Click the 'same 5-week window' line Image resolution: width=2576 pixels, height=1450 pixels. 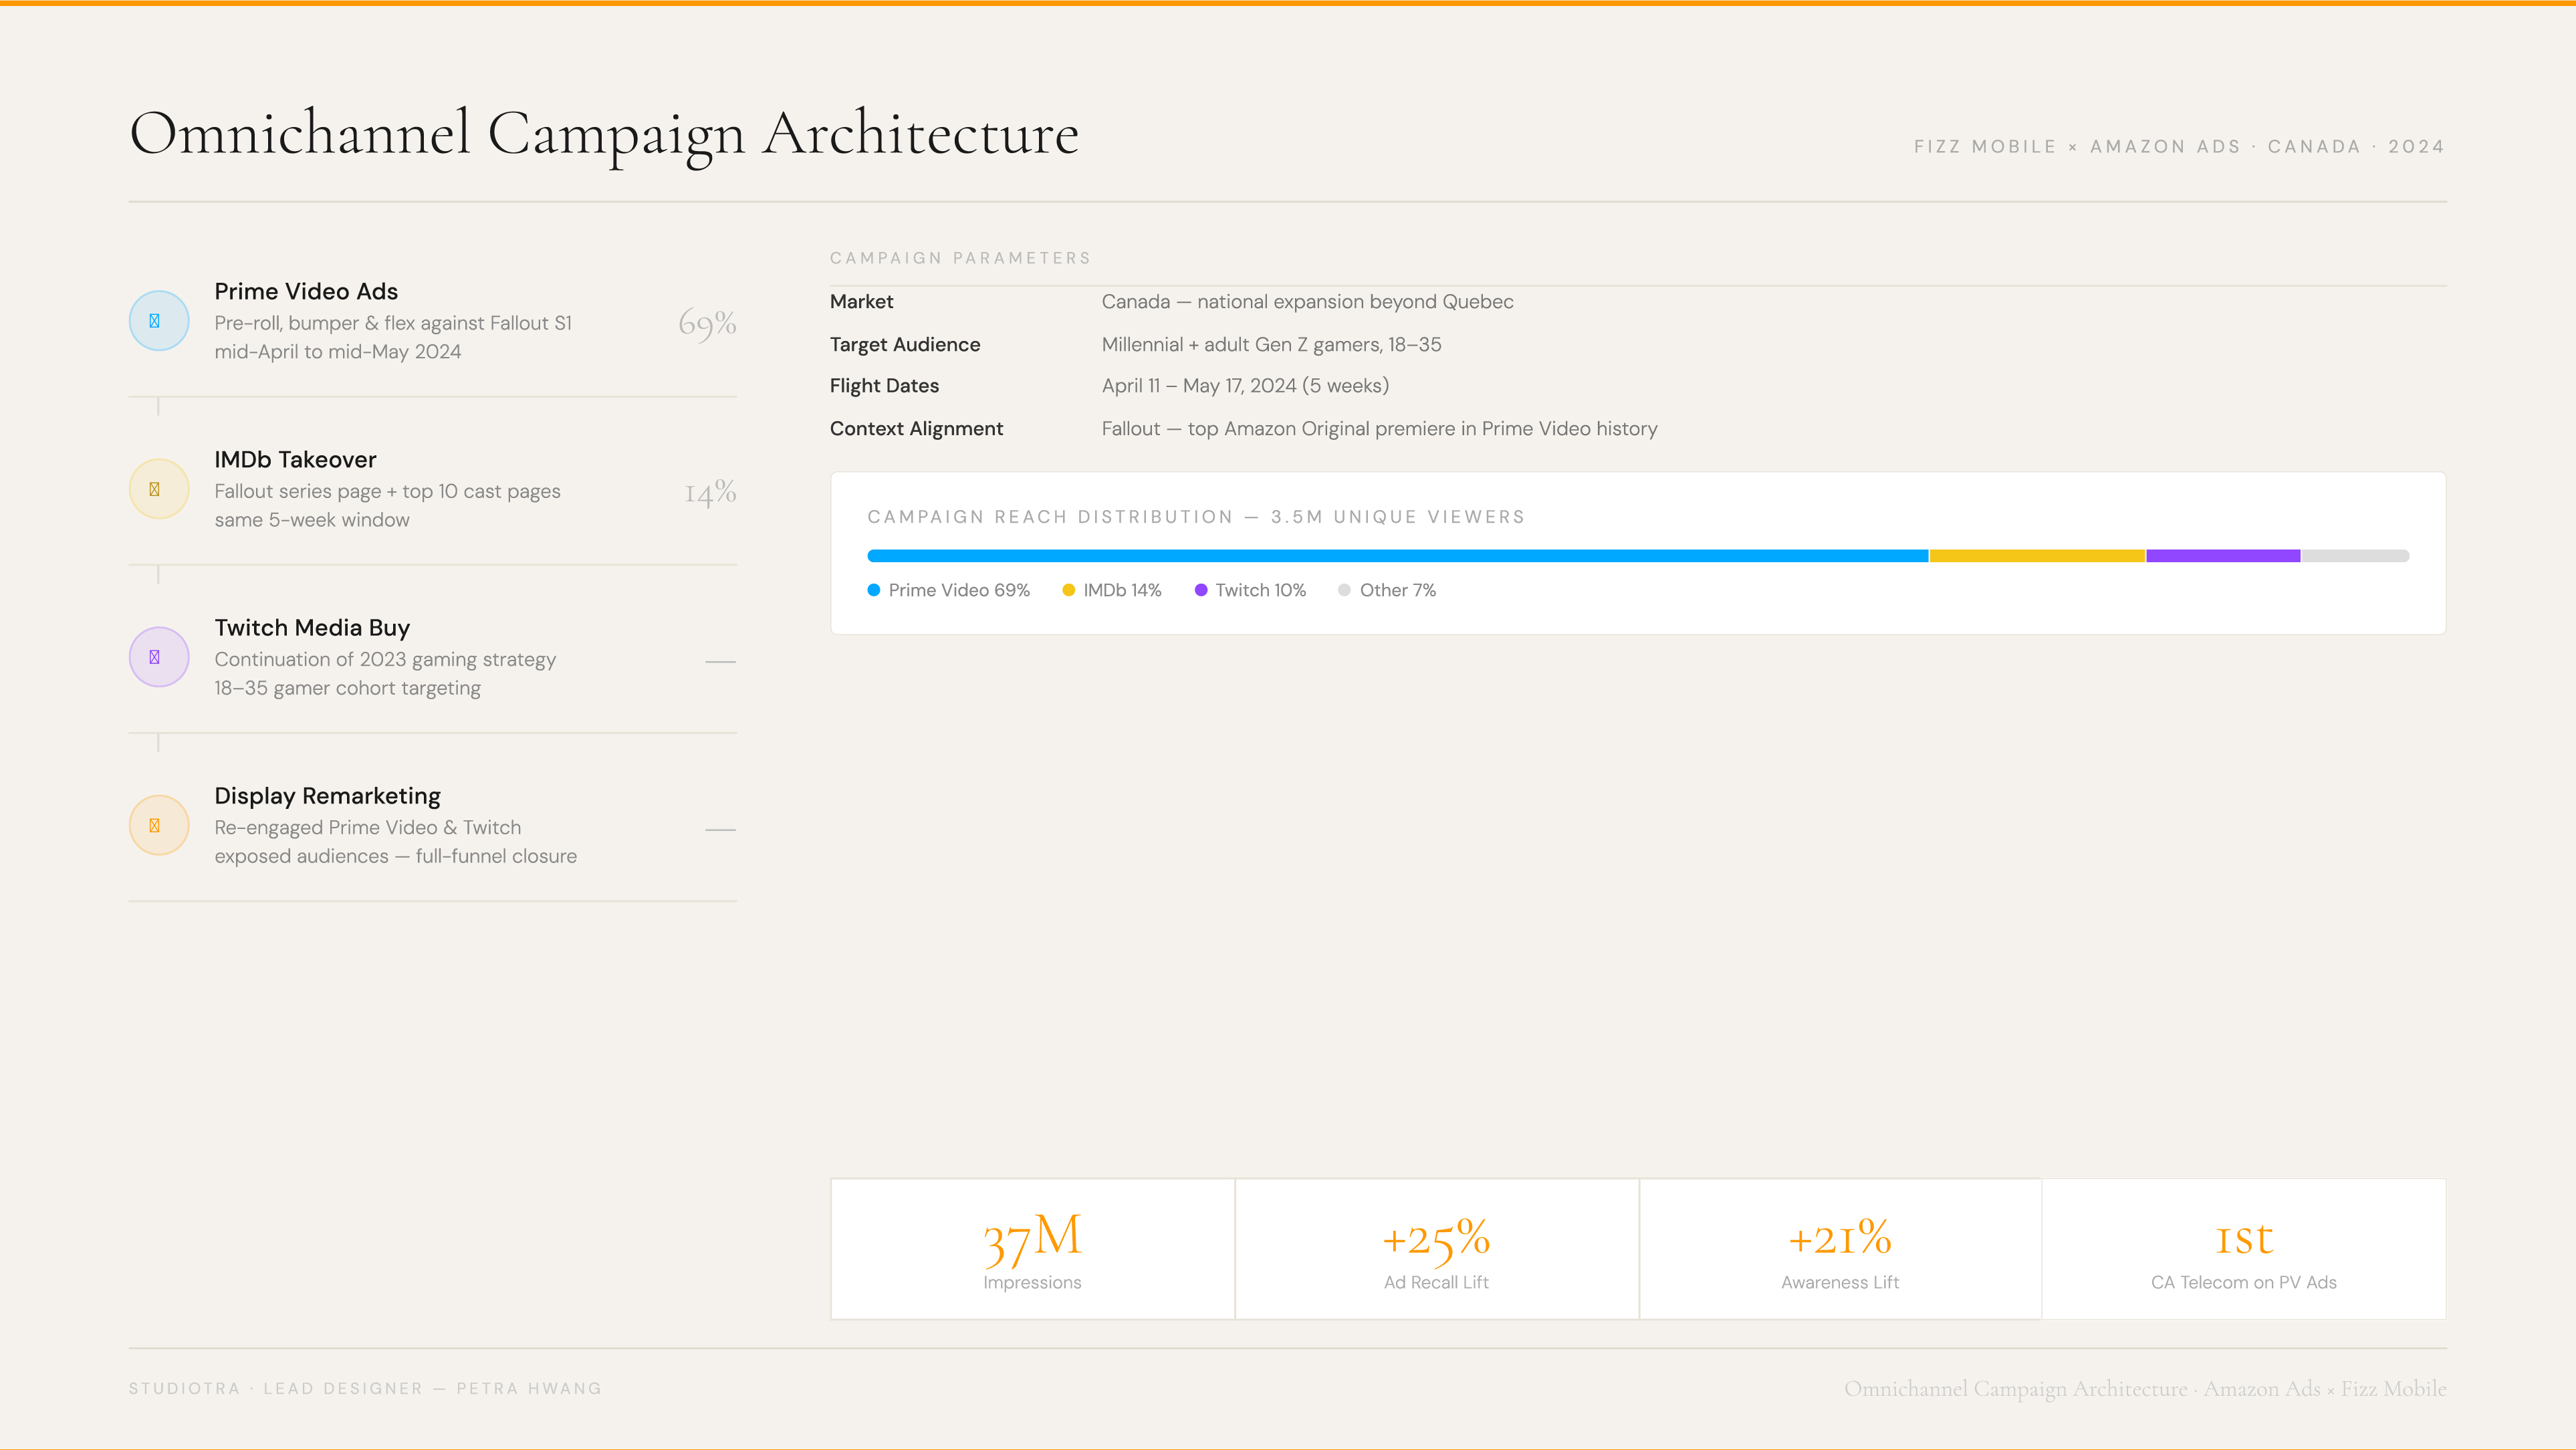[312, 520]
